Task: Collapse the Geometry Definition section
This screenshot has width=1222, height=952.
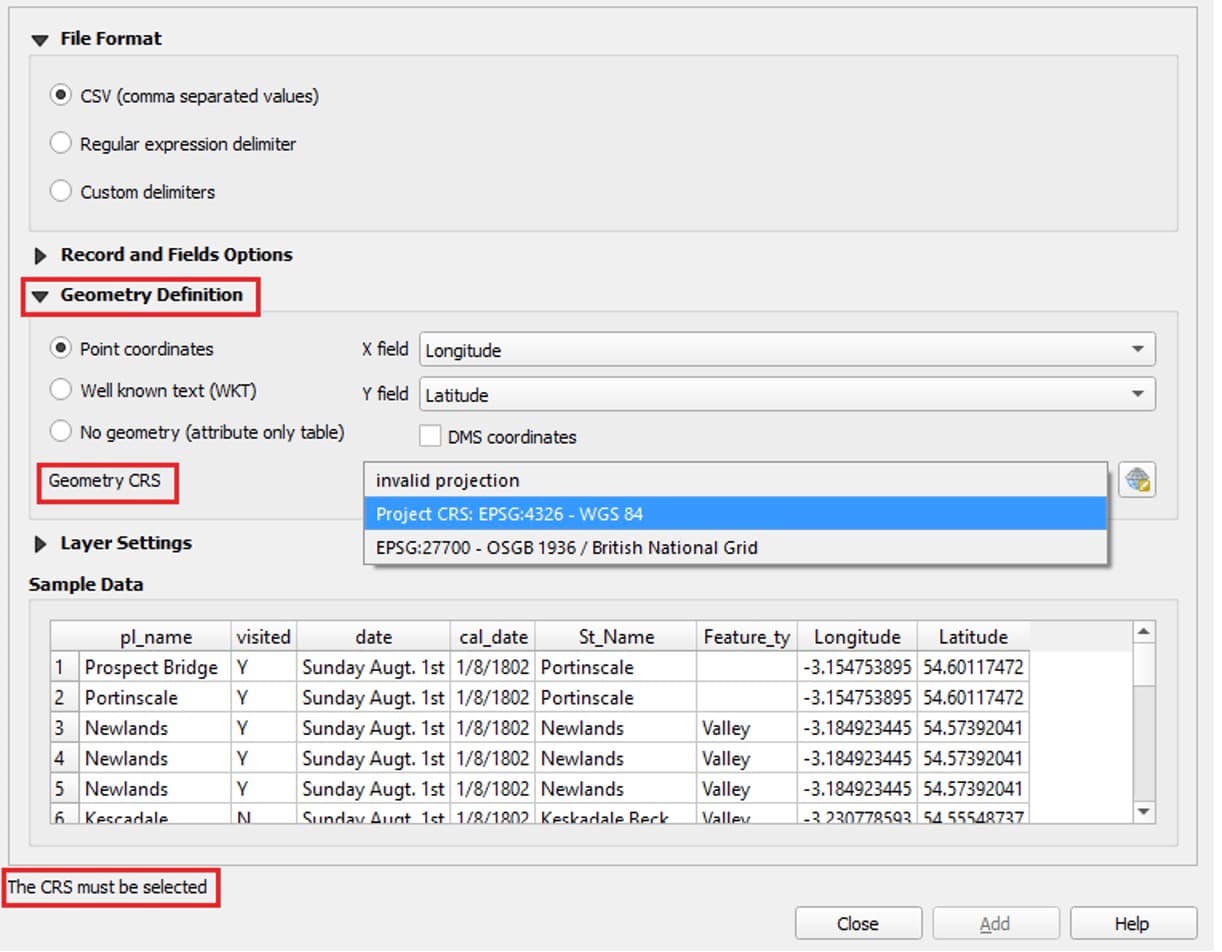Action: pyautogui.click(x=41, y=296)
